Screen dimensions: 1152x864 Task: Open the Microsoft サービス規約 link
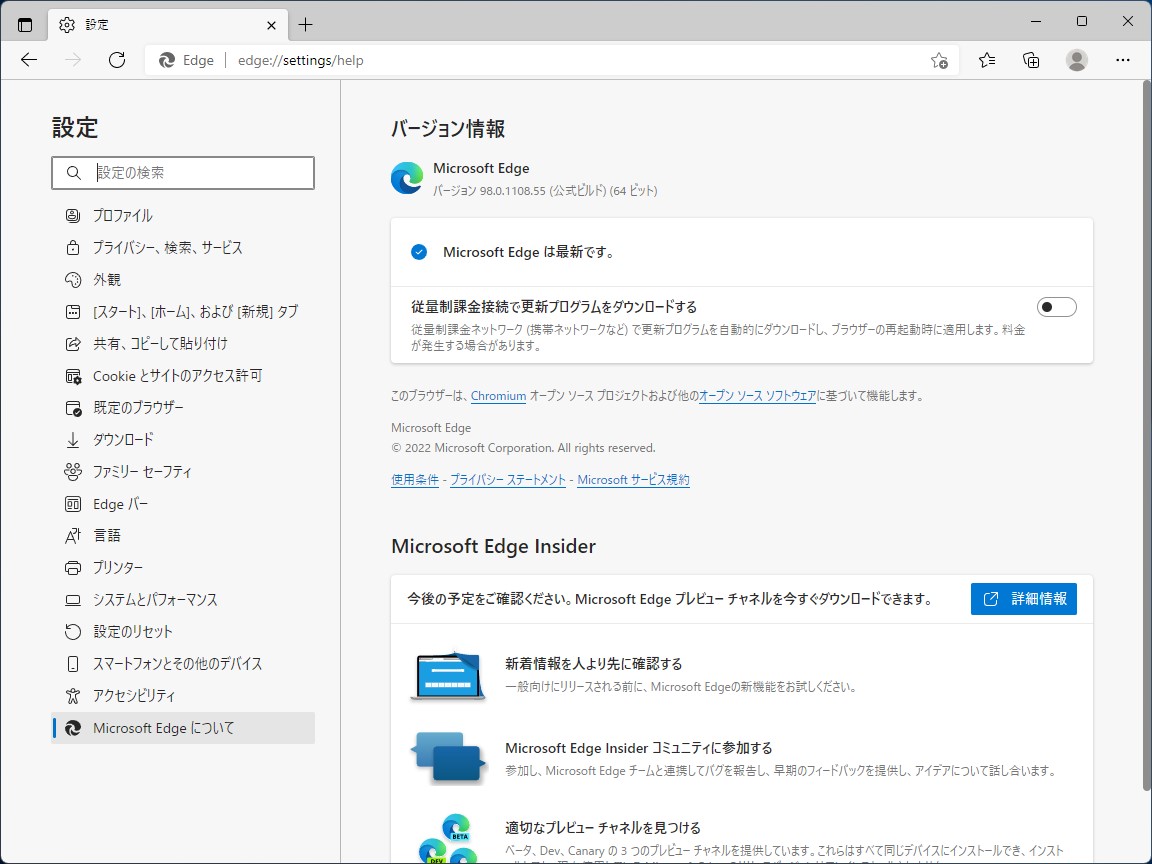pyautogui.click(x=633, y=479)
